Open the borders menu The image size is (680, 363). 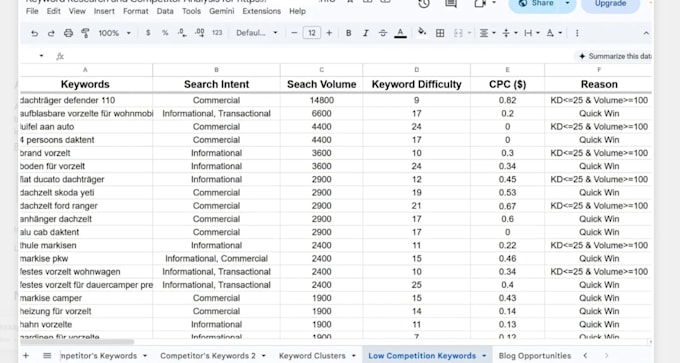click(440, 33)
